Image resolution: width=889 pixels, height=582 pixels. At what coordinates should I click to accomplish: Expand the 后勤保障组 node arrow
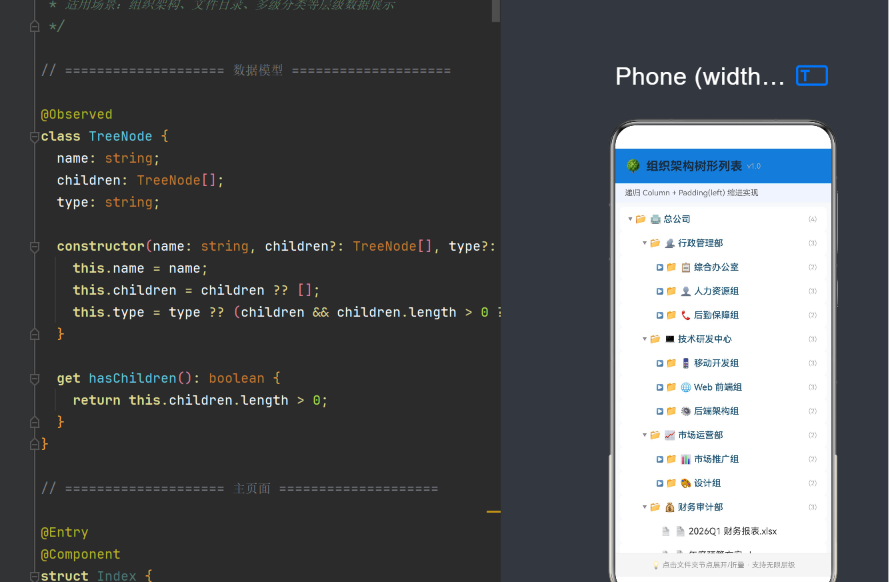659,315
